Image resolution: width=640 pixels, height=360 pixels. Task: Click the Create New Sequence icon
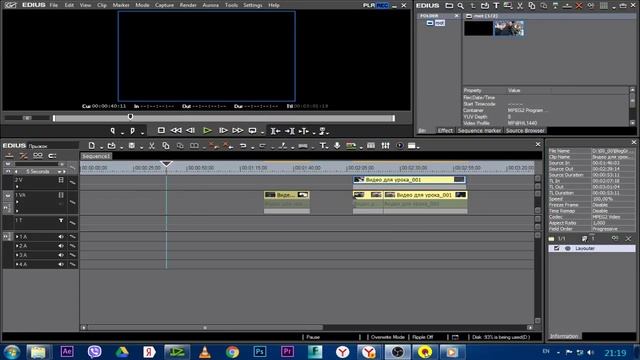point(92,146)
